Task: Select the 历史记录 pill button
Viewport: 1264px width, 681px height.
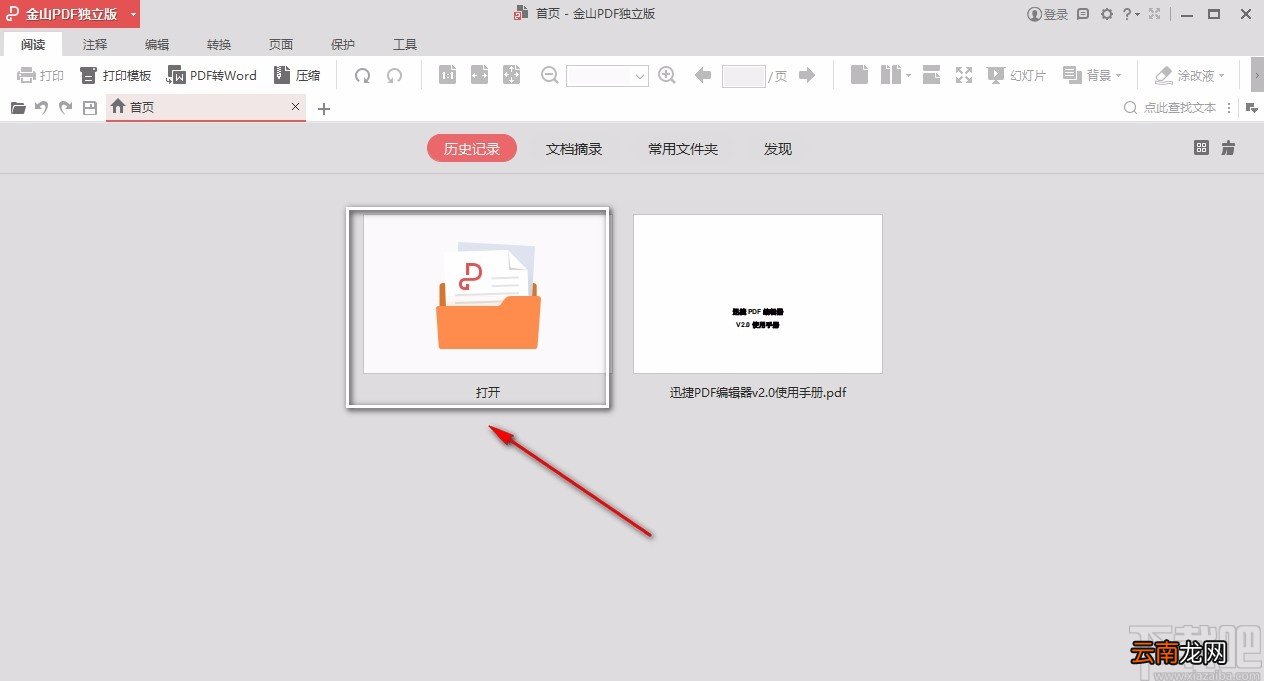Action: pos(472,148)
